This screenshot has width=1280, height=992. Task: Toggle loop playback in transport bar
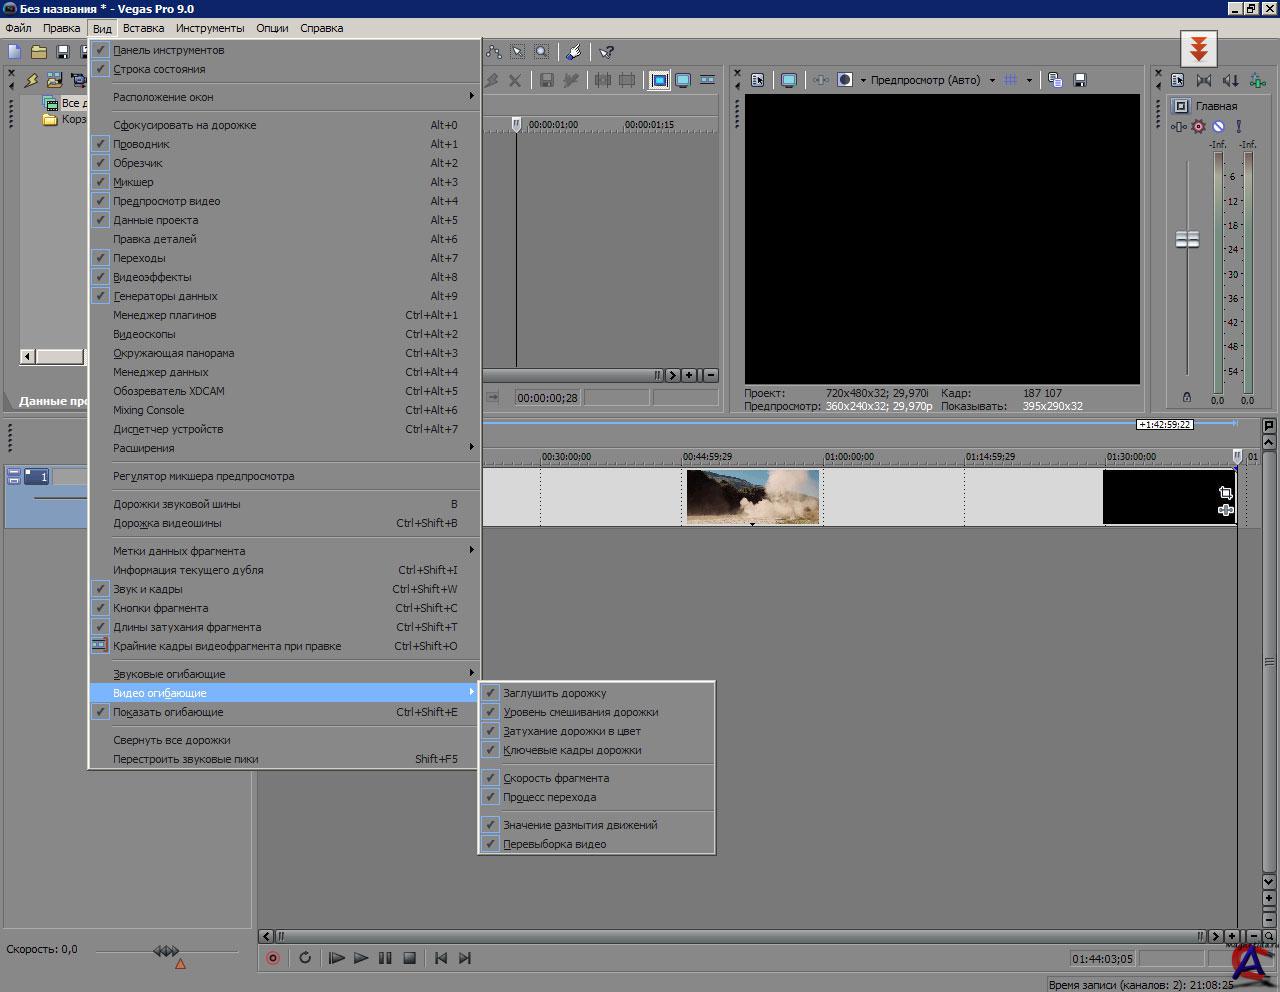point(305,958)
